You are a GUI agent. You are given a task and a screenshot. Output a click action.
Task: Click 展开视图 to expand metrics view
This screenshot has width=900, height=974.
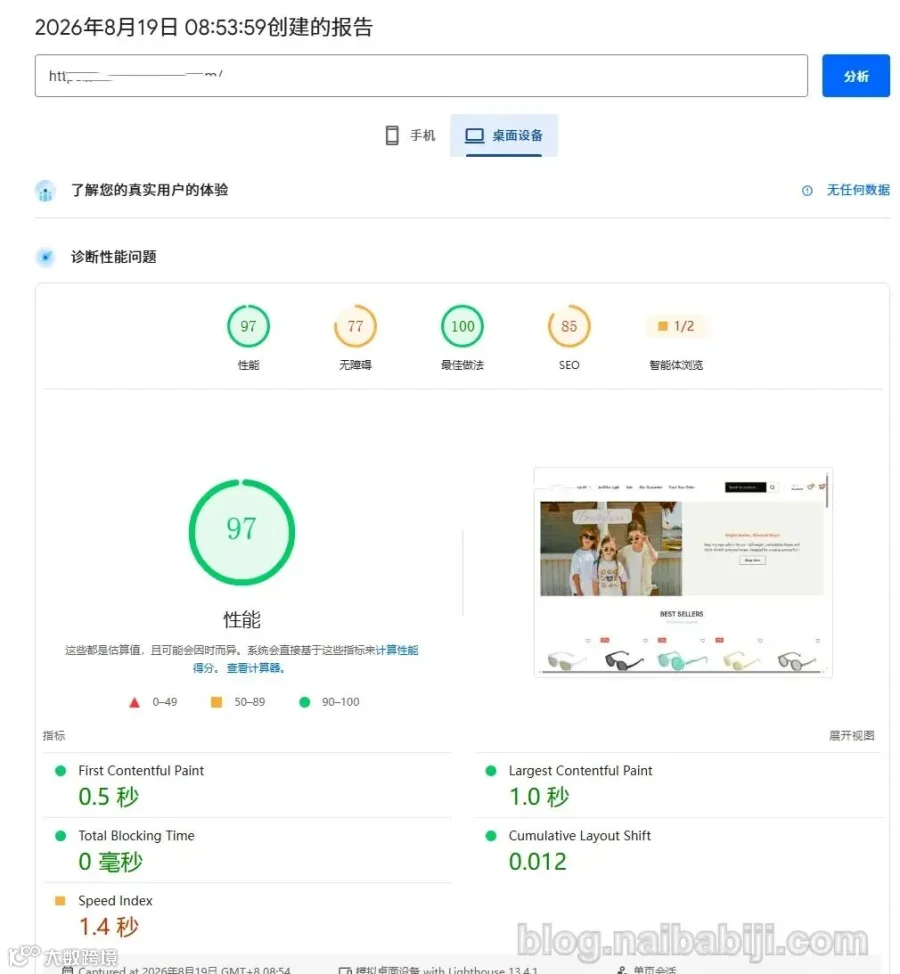[852, 735]
